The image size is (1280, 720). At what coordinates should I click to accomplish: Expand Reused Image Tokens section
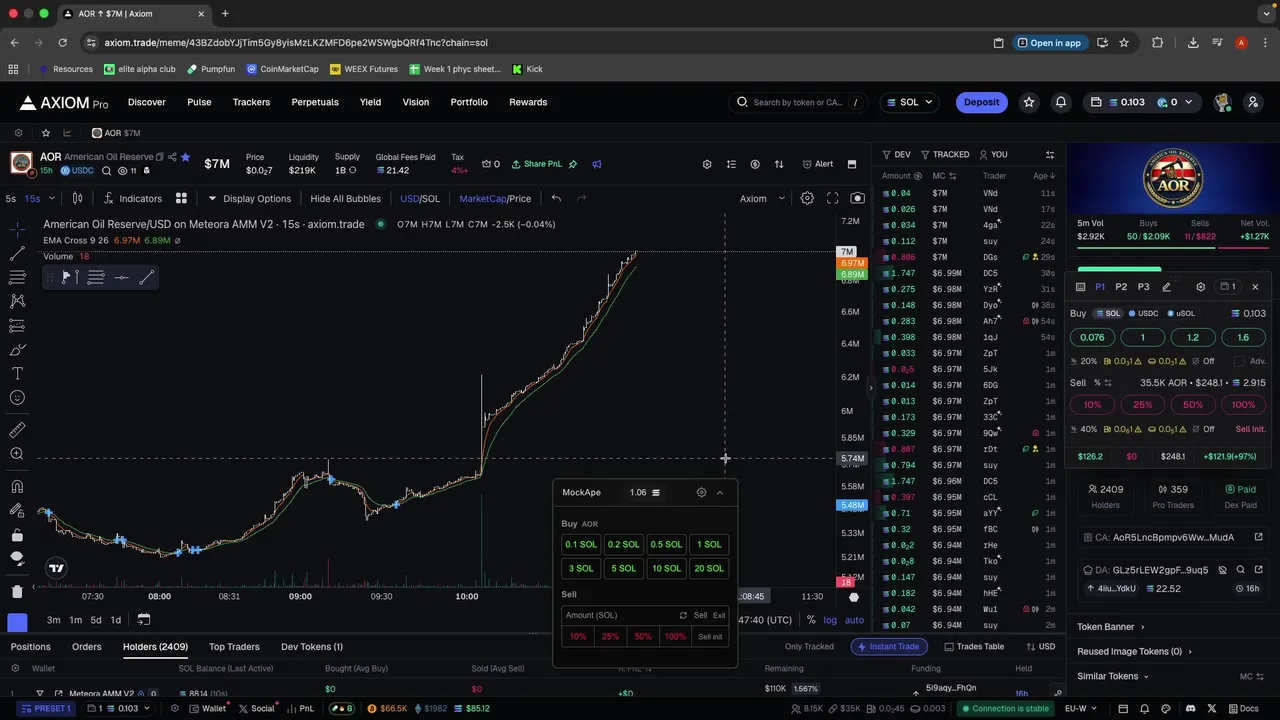pyautogui.click(x=1134, y=651)
